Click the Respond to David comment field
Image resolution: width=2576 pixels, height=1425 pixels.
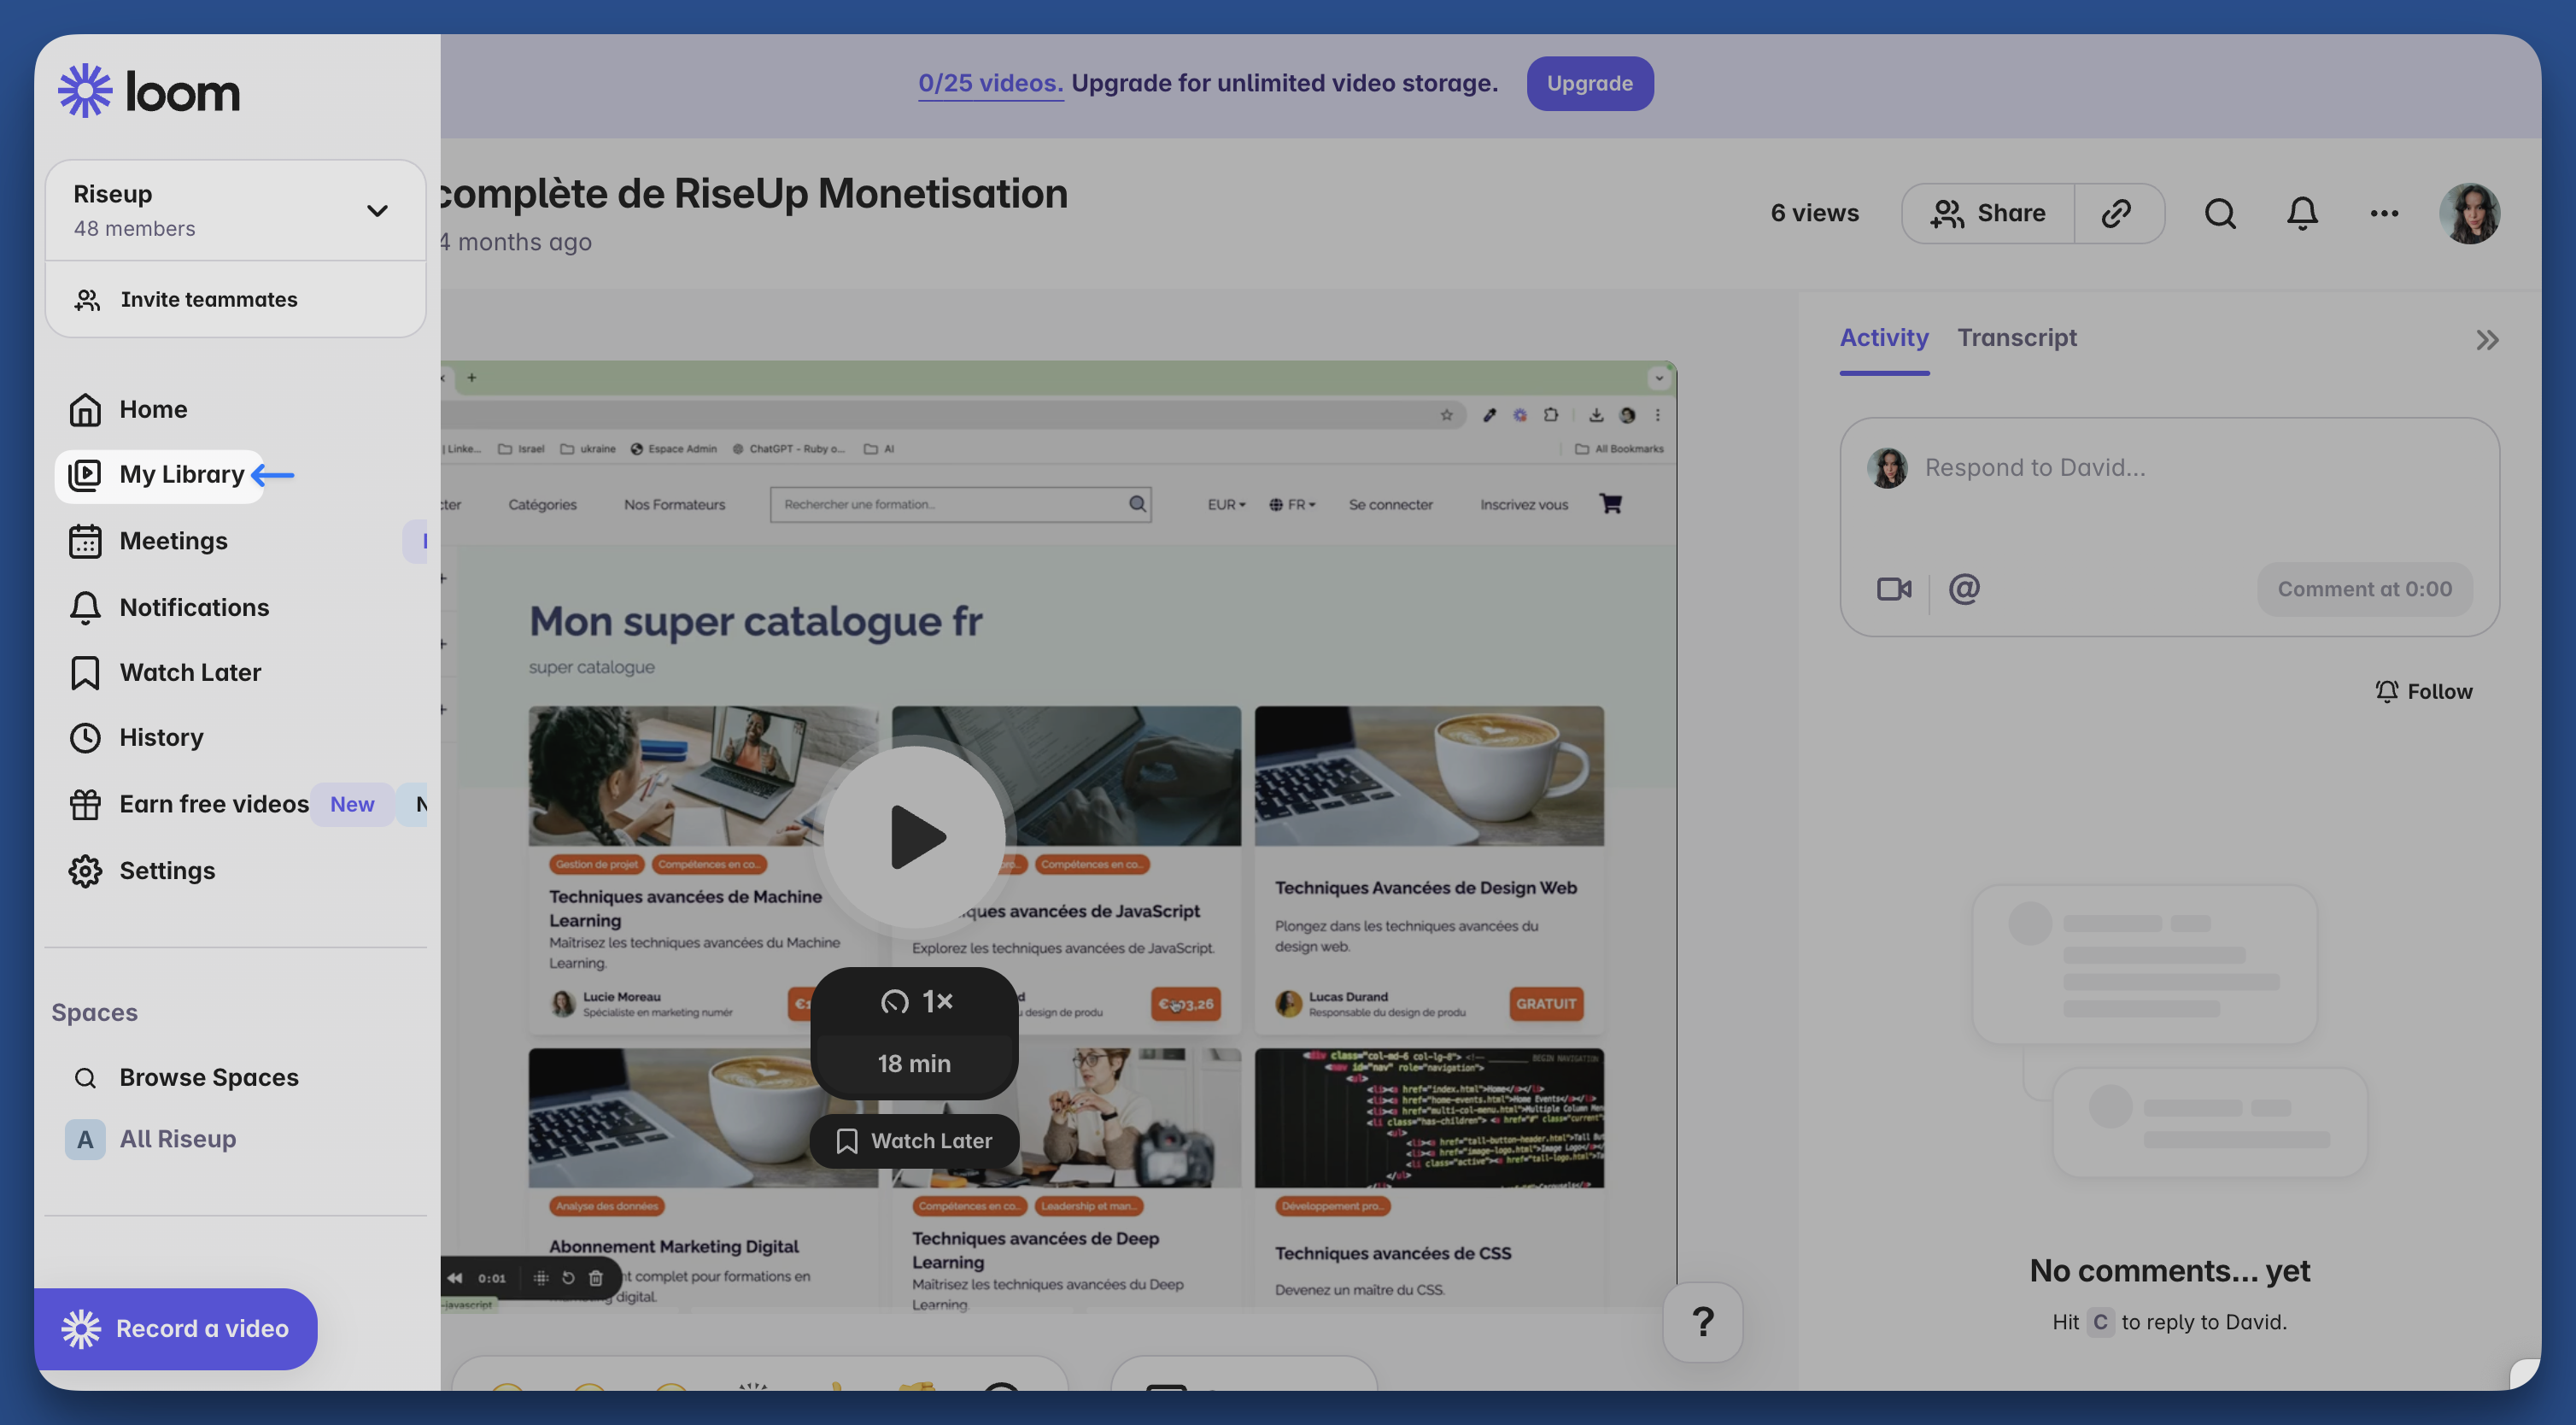tap(2180, 468)
